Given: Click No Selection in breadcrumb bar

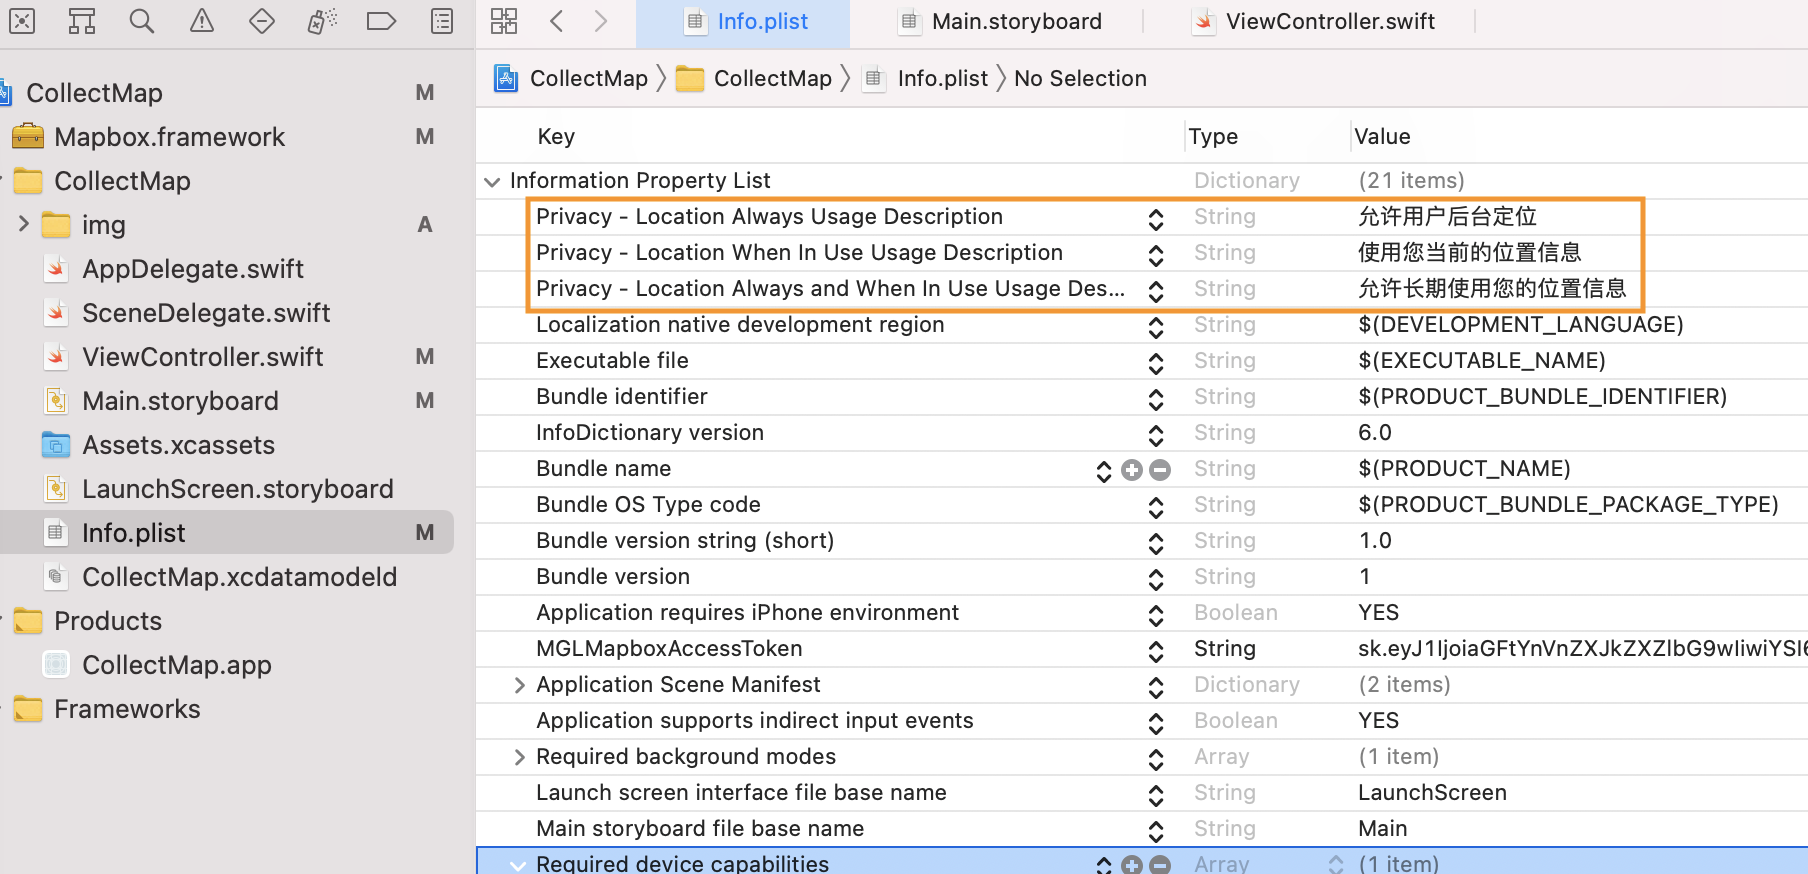Looking at the screenshot, I should pyautogui.click(x=1080, y=78).
